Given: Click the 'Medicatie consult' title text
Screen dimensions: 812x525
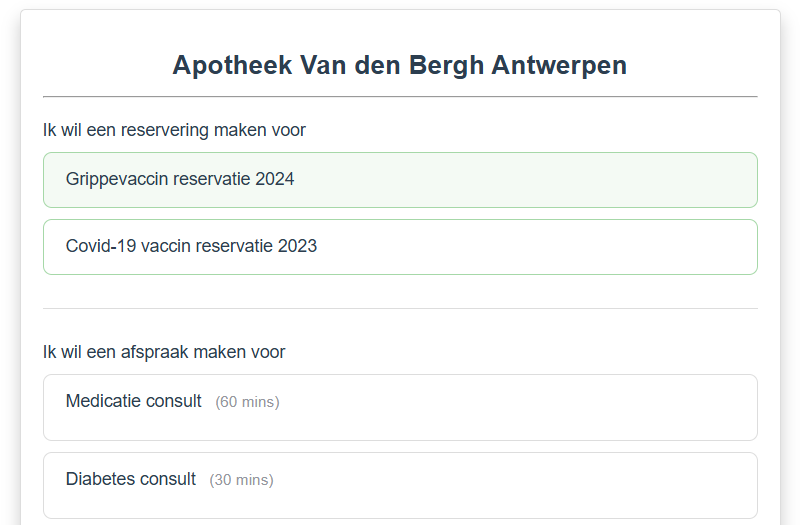Looking at the screenshot, I should tap(134, 401).
